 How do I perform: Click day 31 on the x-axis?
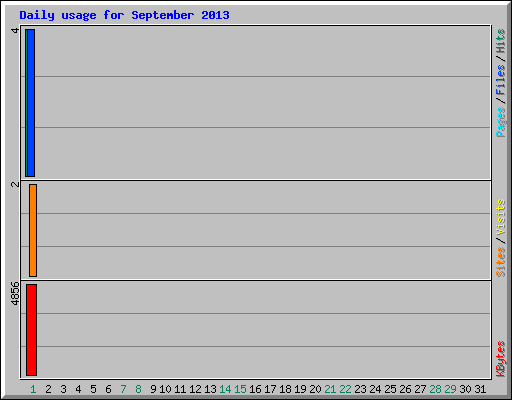(x=480, y=389)
